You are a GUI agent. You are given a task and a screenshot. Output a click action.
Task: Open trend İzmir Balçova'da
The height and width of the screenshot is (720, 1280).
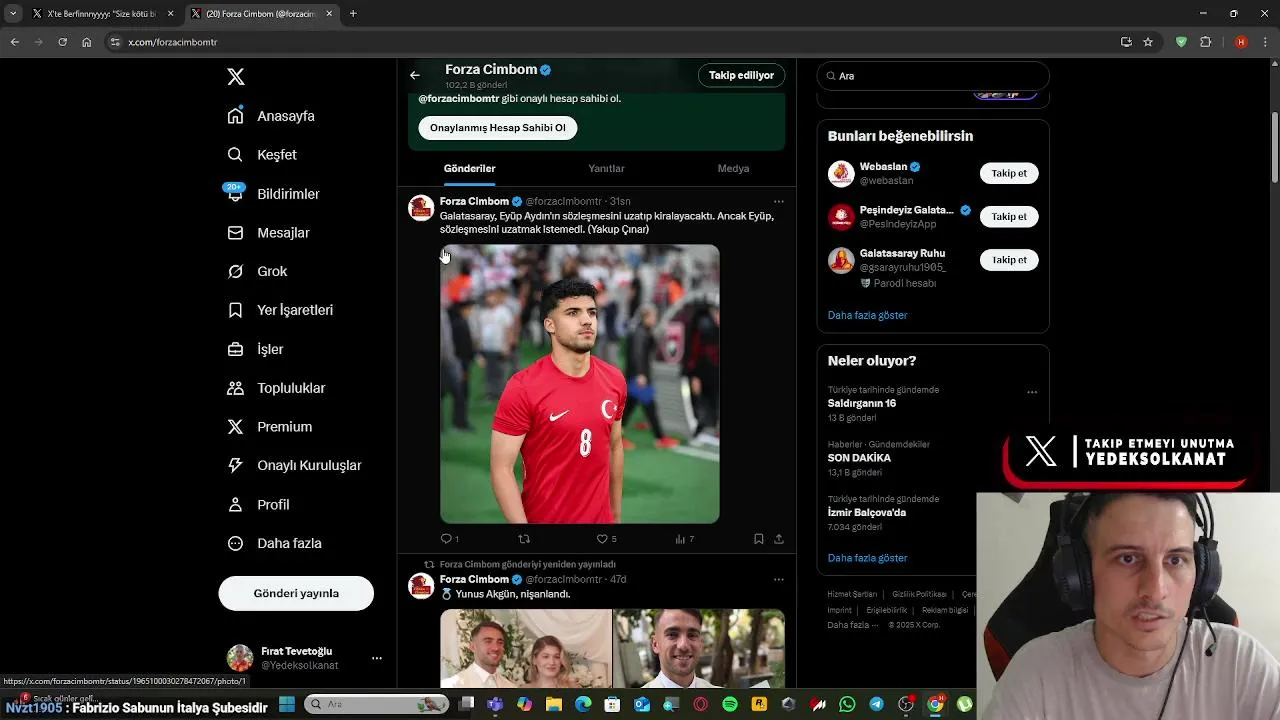coord(867,513)
